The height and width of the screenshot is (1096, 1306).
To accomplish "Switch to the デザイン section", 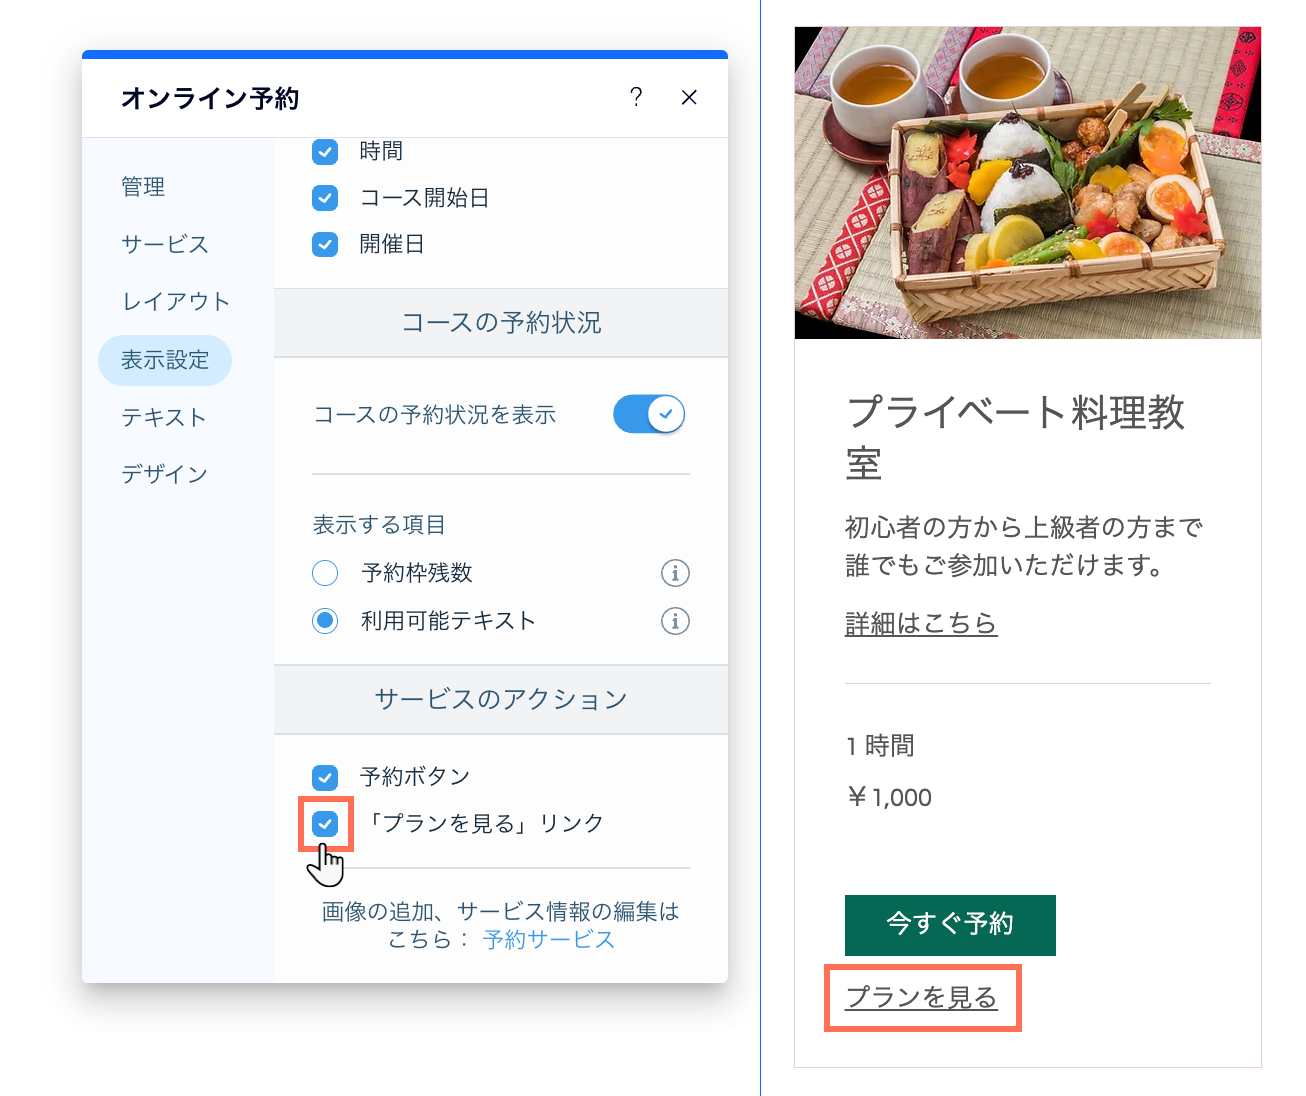I will (164, 473).
